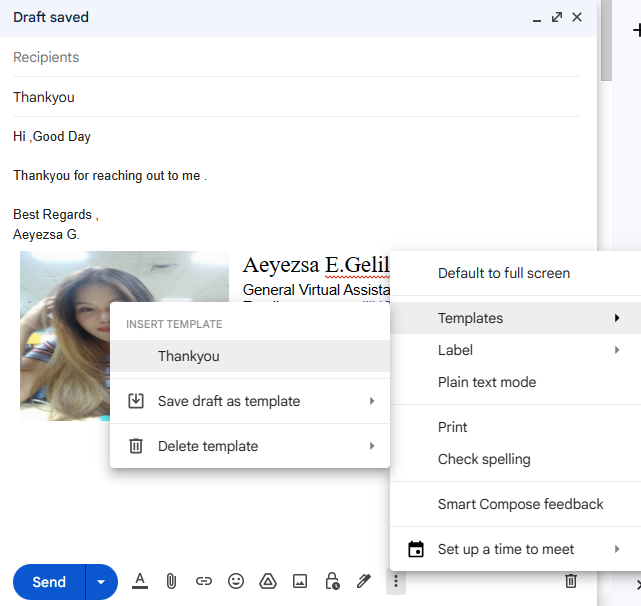The image size is (641, 606).
Task: Click the 'Draft saved' title bar text
Action: (51, 17)
